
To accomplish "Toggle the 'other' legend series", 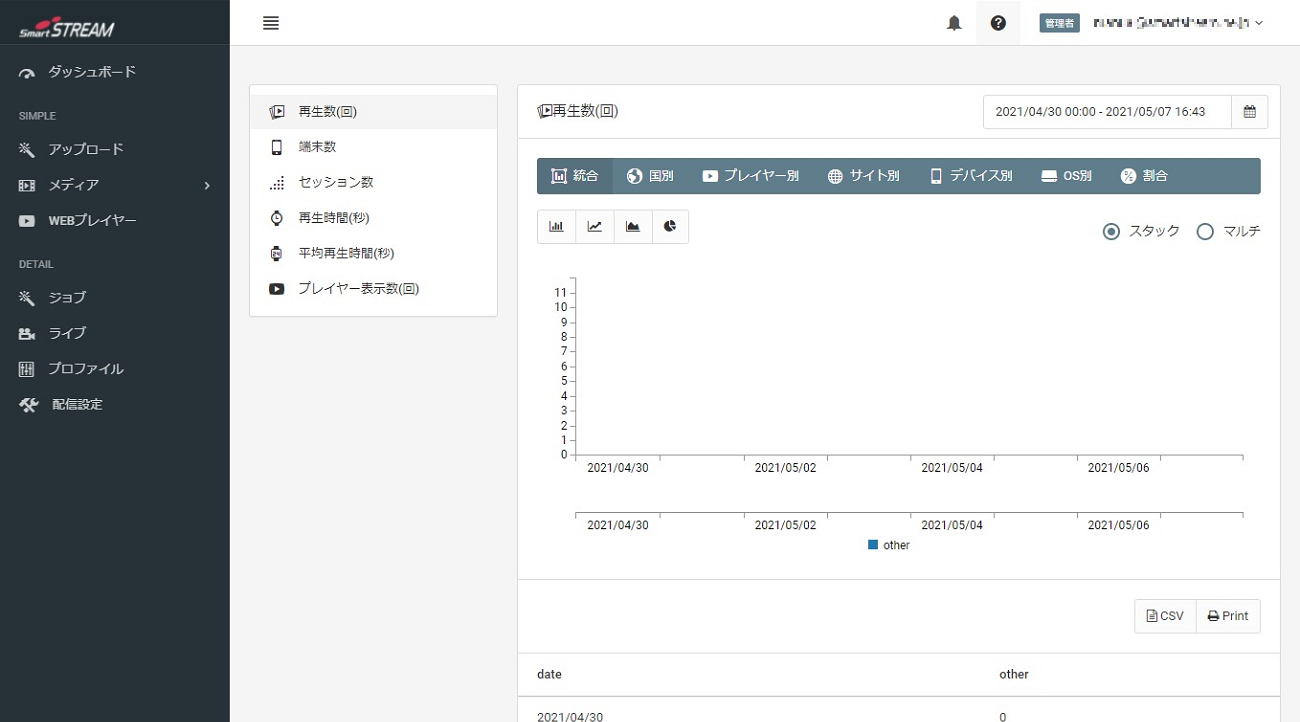I will point(889,545).
